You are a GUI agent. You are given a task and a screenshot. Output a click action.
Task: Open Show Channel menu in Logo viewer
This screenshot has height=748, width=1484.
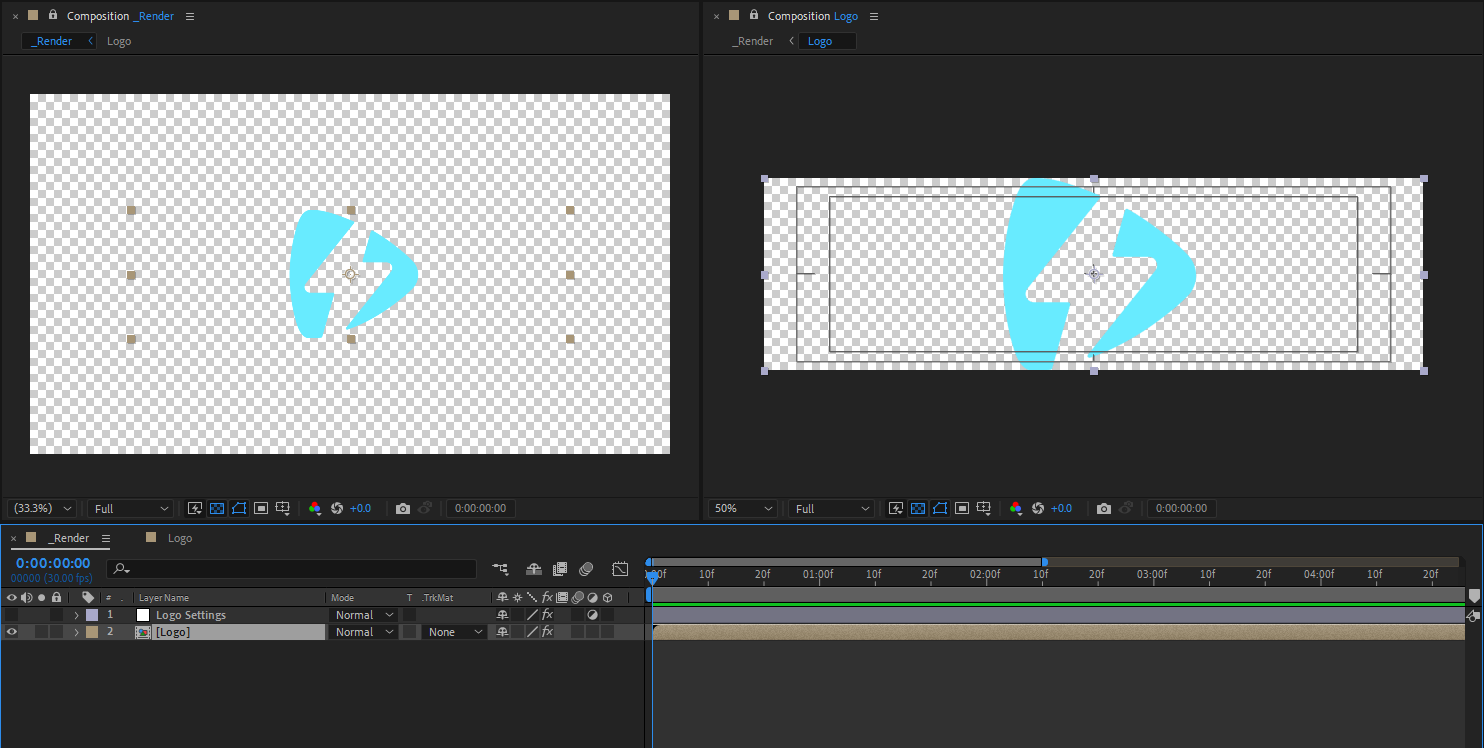click(1016, 508)
